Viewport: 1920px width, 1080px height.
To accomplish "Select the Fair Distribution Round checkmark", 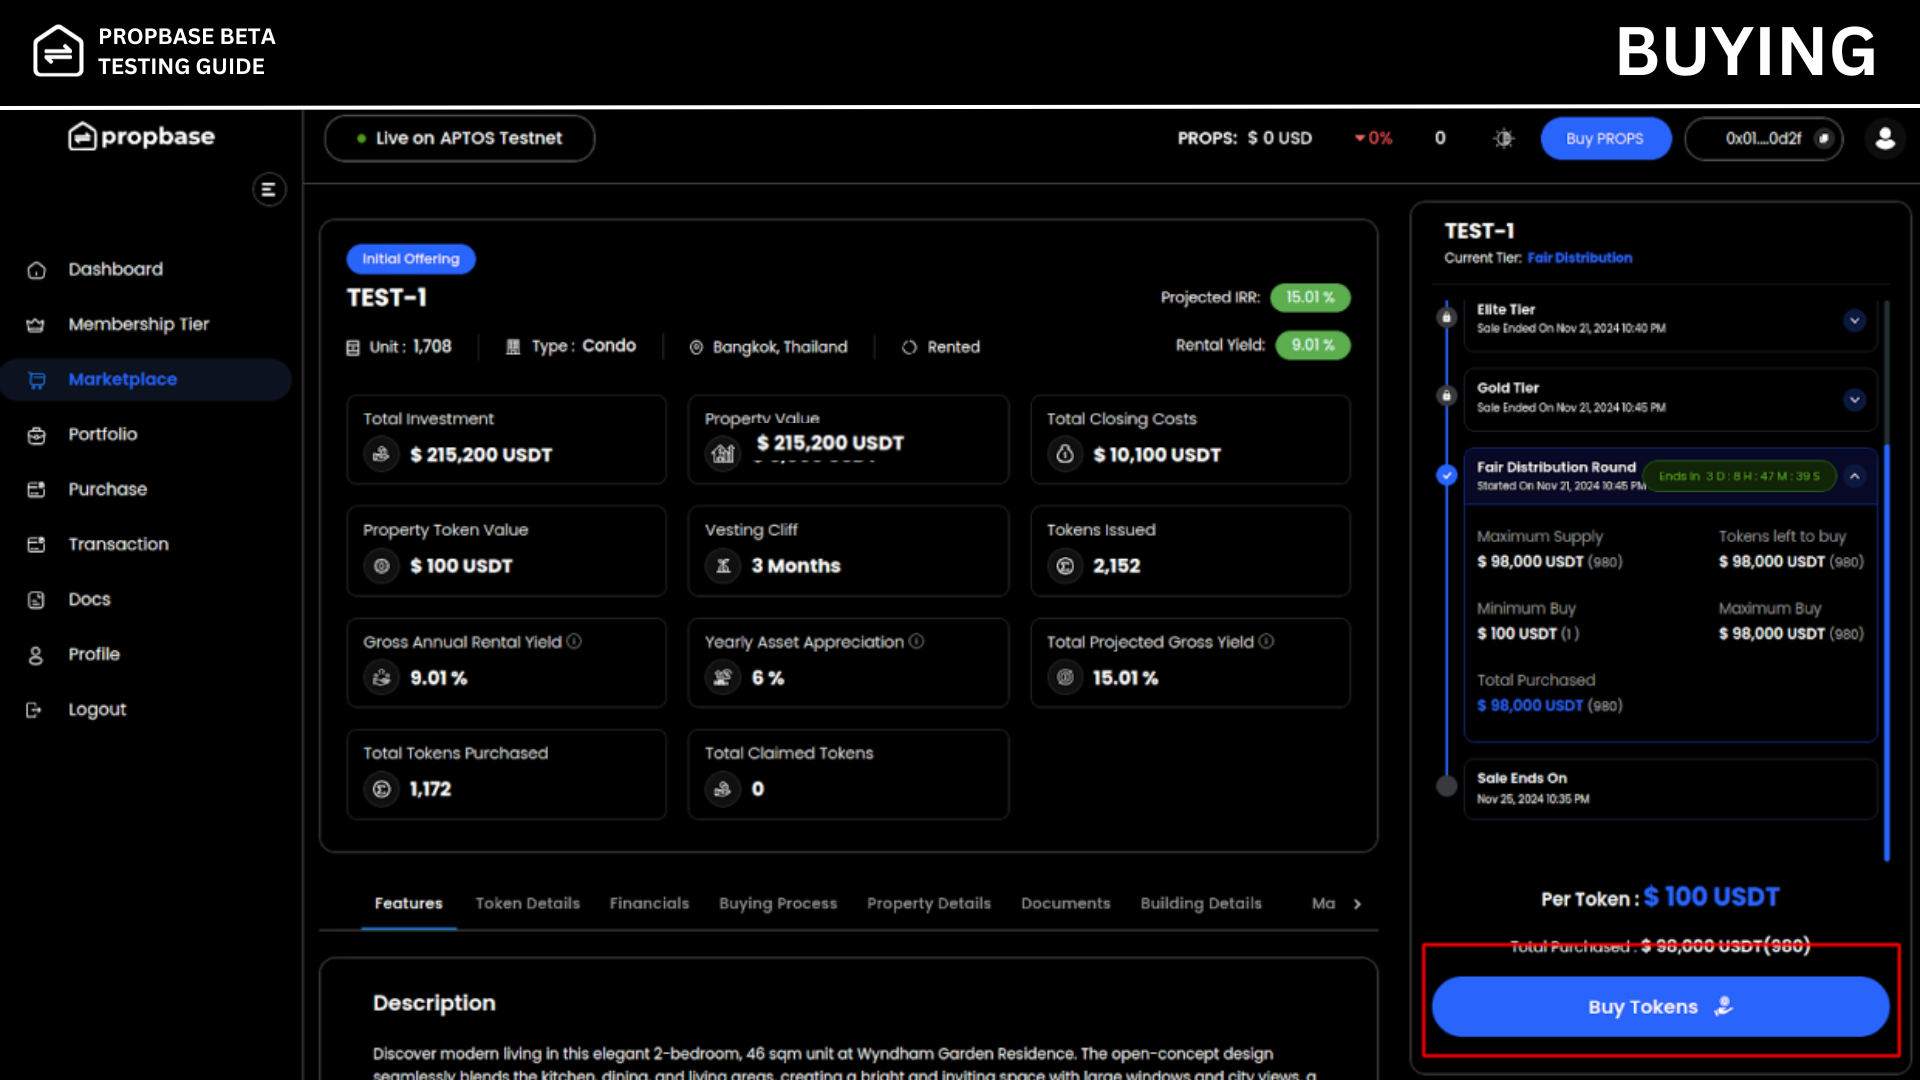I will (x=1446, y=476).
